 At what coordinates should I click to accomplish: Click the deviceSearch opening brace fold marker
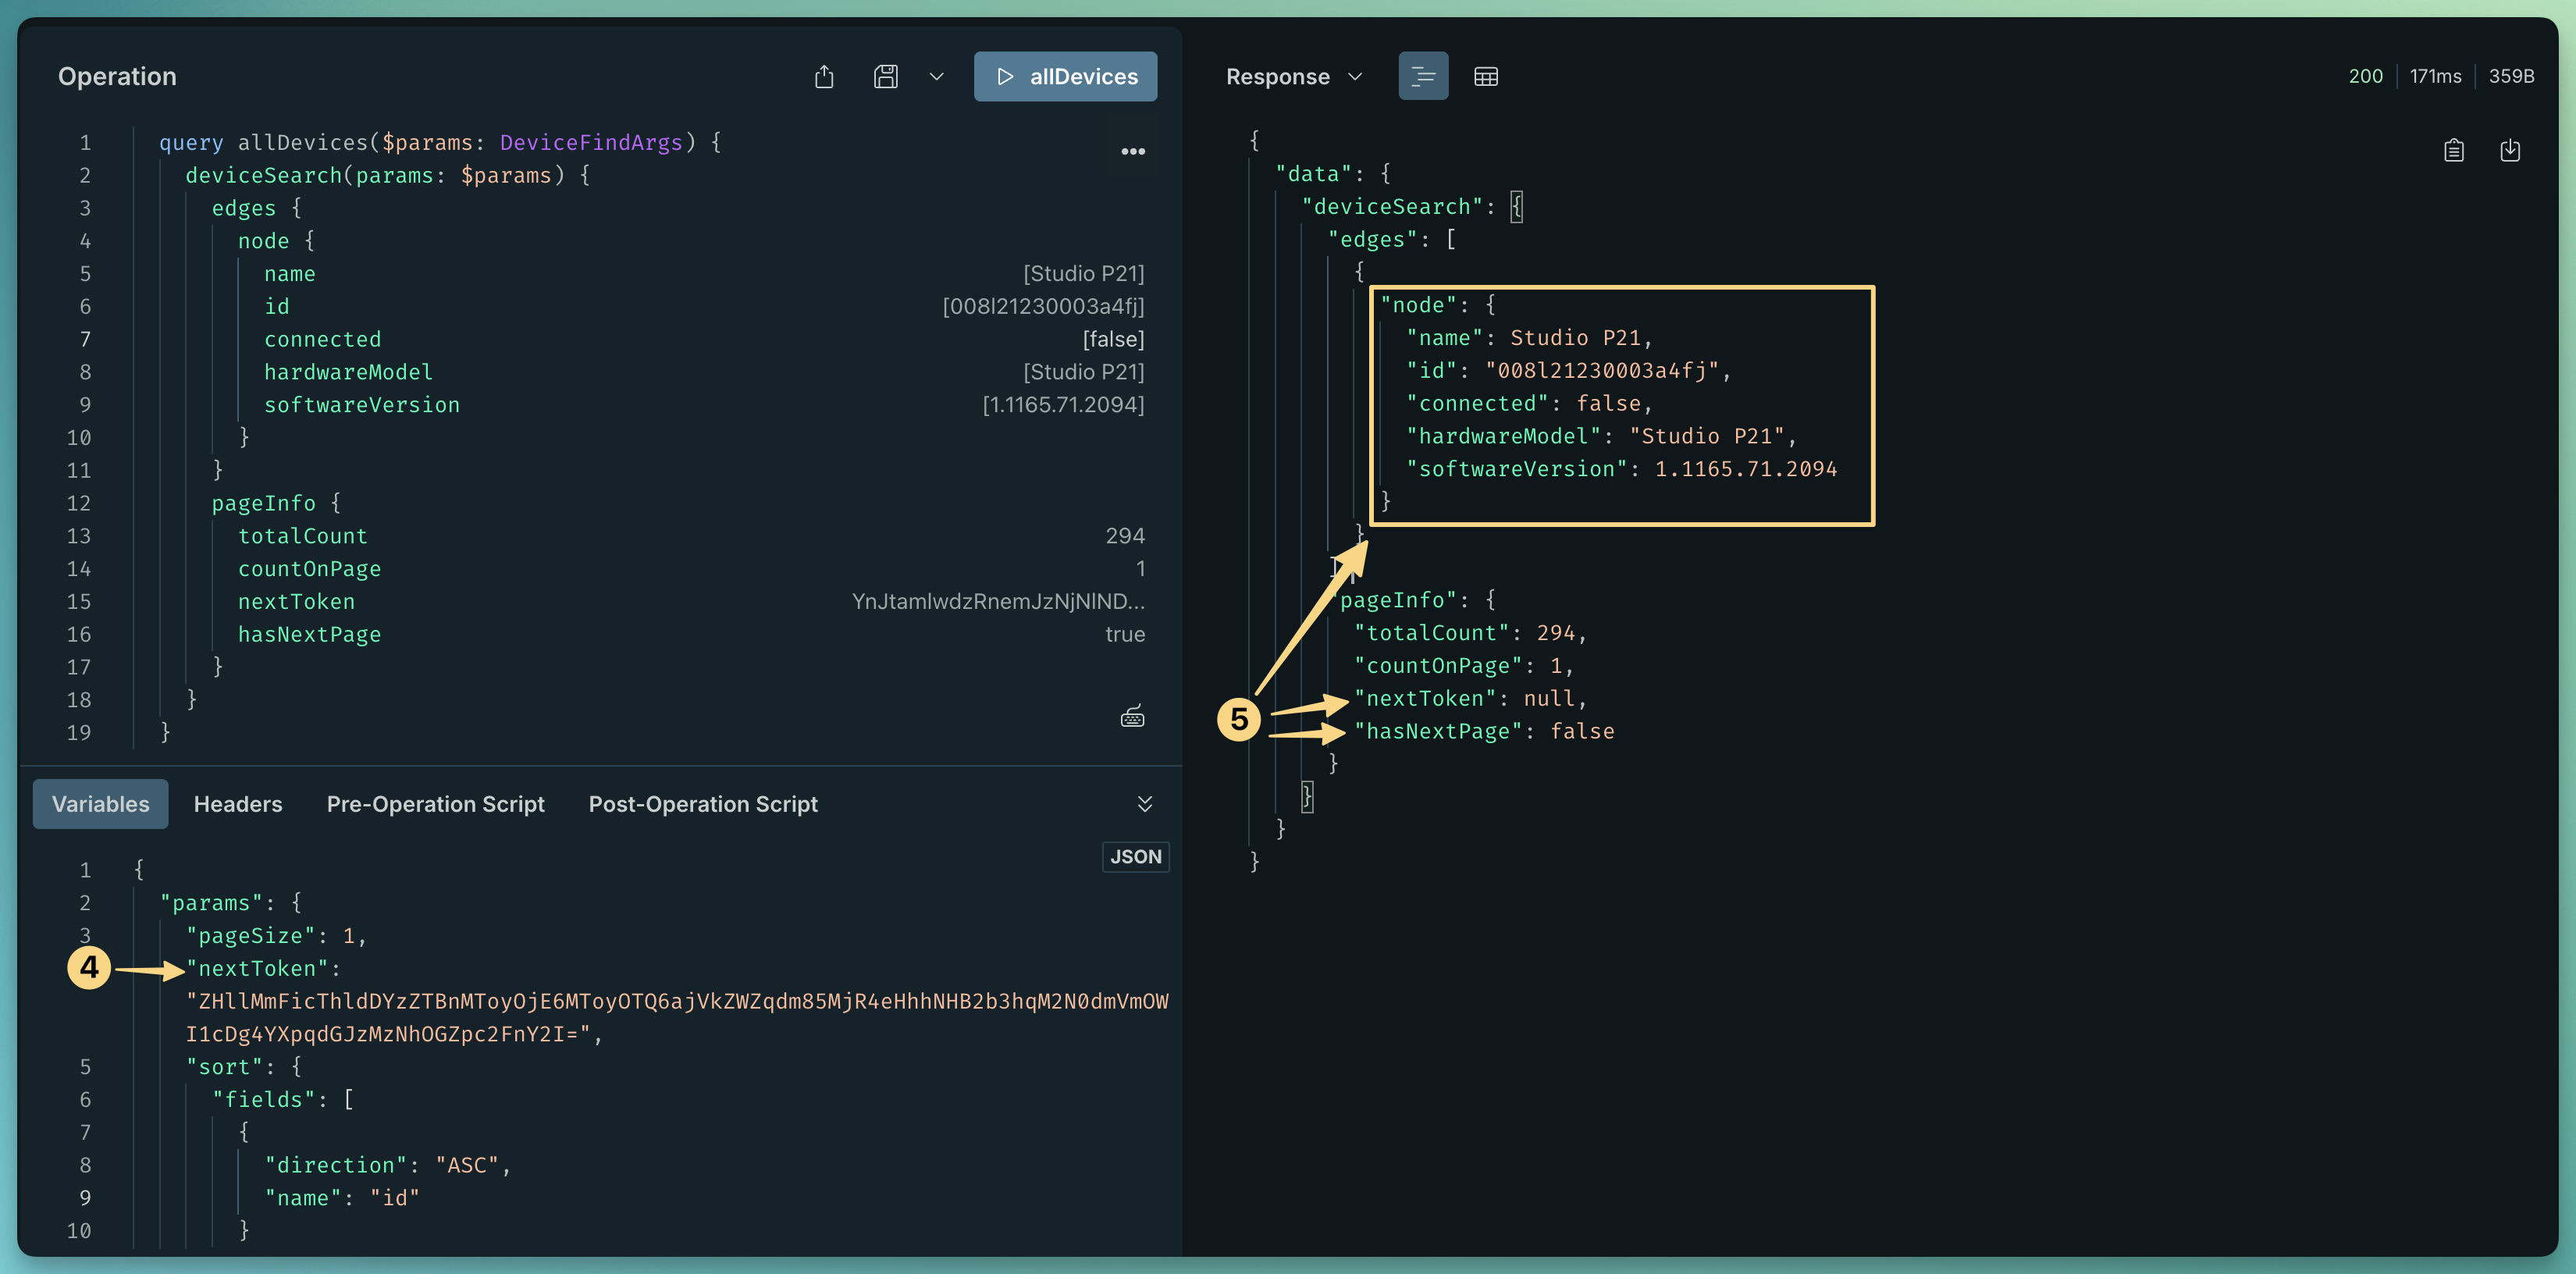(1516, 207)
